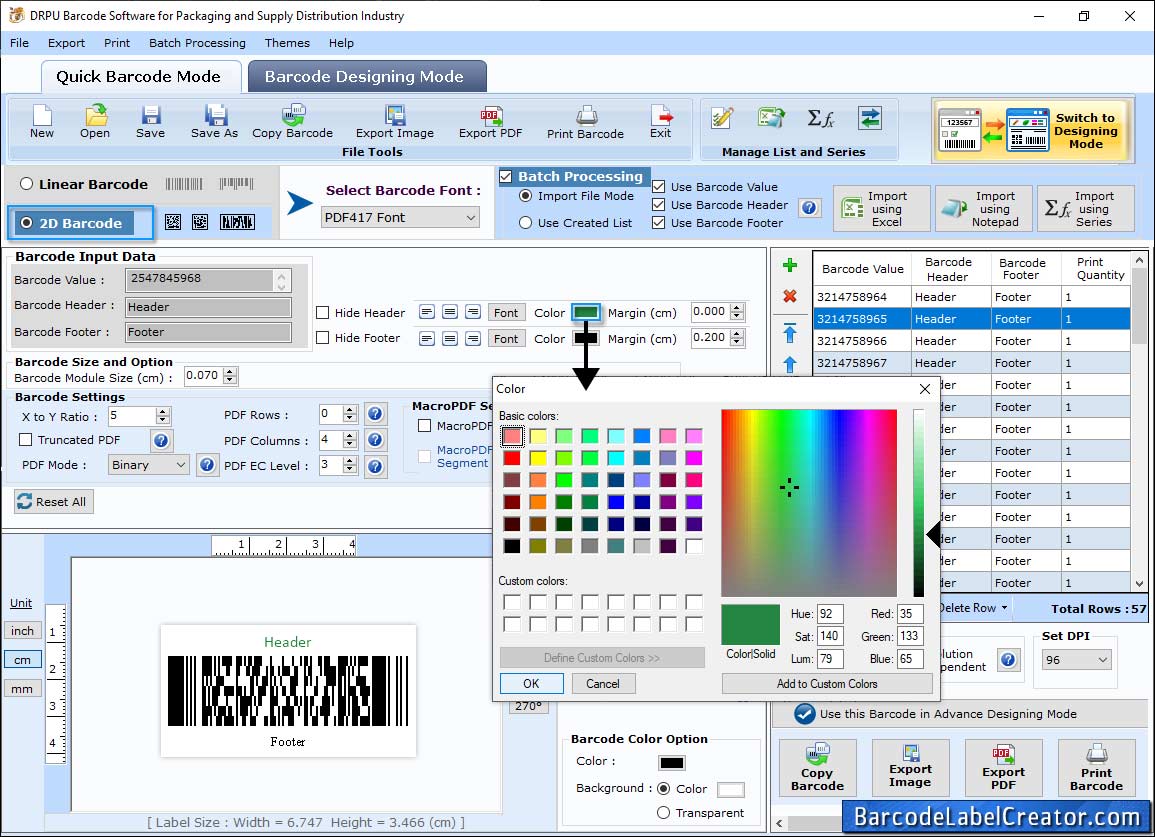Align header text left
1155x837 pixels.
(x=426, y=312)
